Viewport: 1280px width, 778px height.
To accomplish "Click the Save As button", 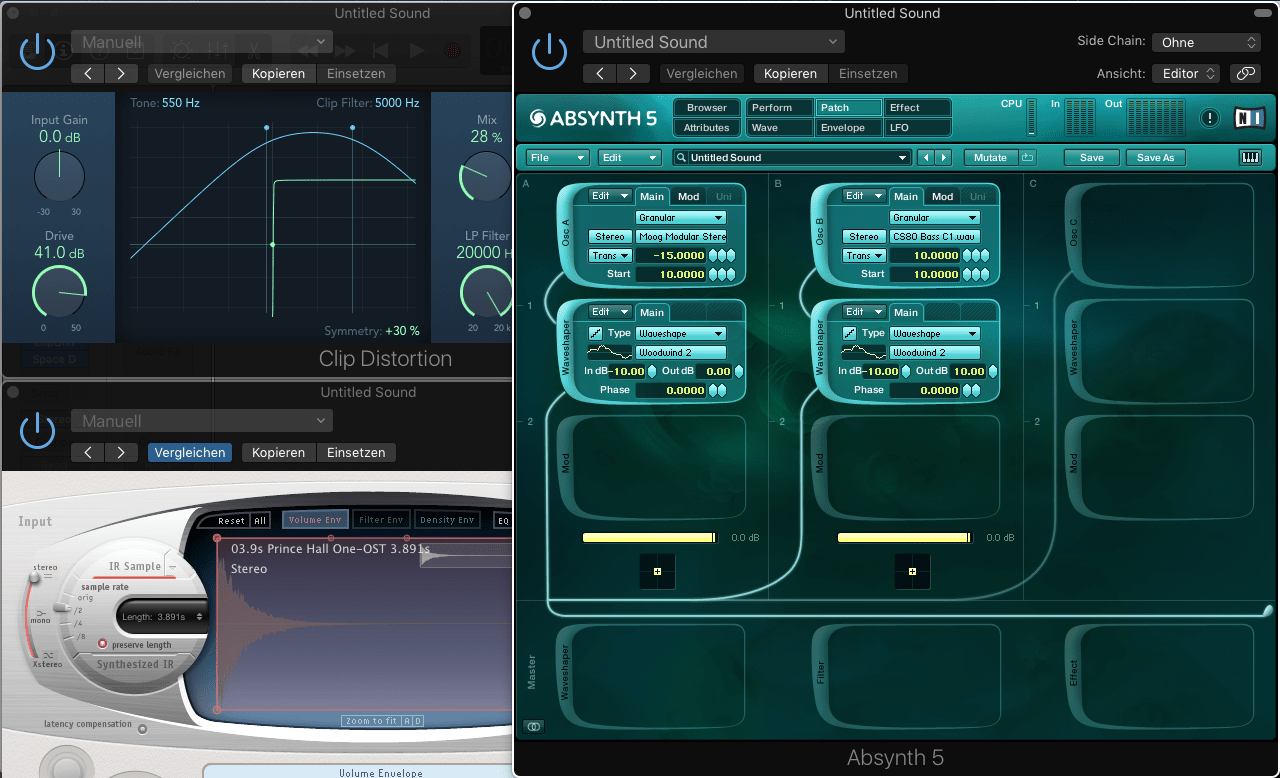I will point(1155,157).
